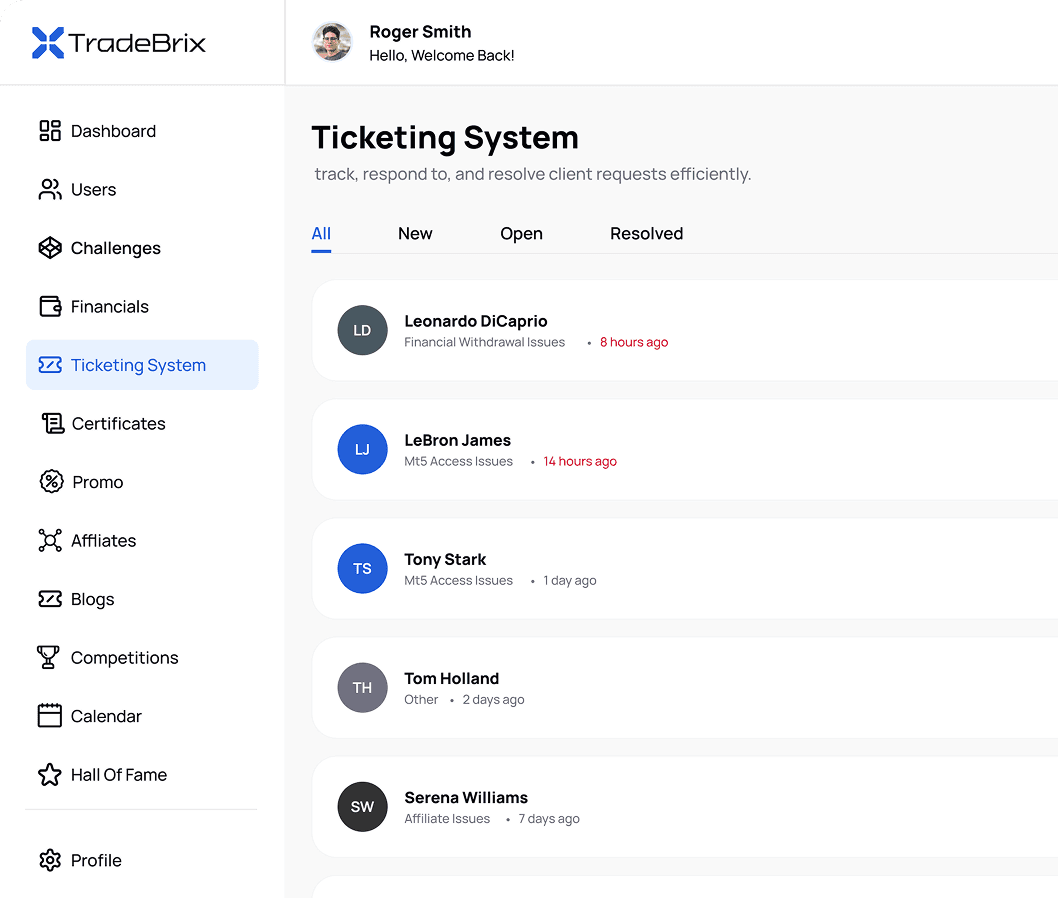Open the Blogs sidebar link
The width and height of the screenshot is (1058, 898).
92,600
